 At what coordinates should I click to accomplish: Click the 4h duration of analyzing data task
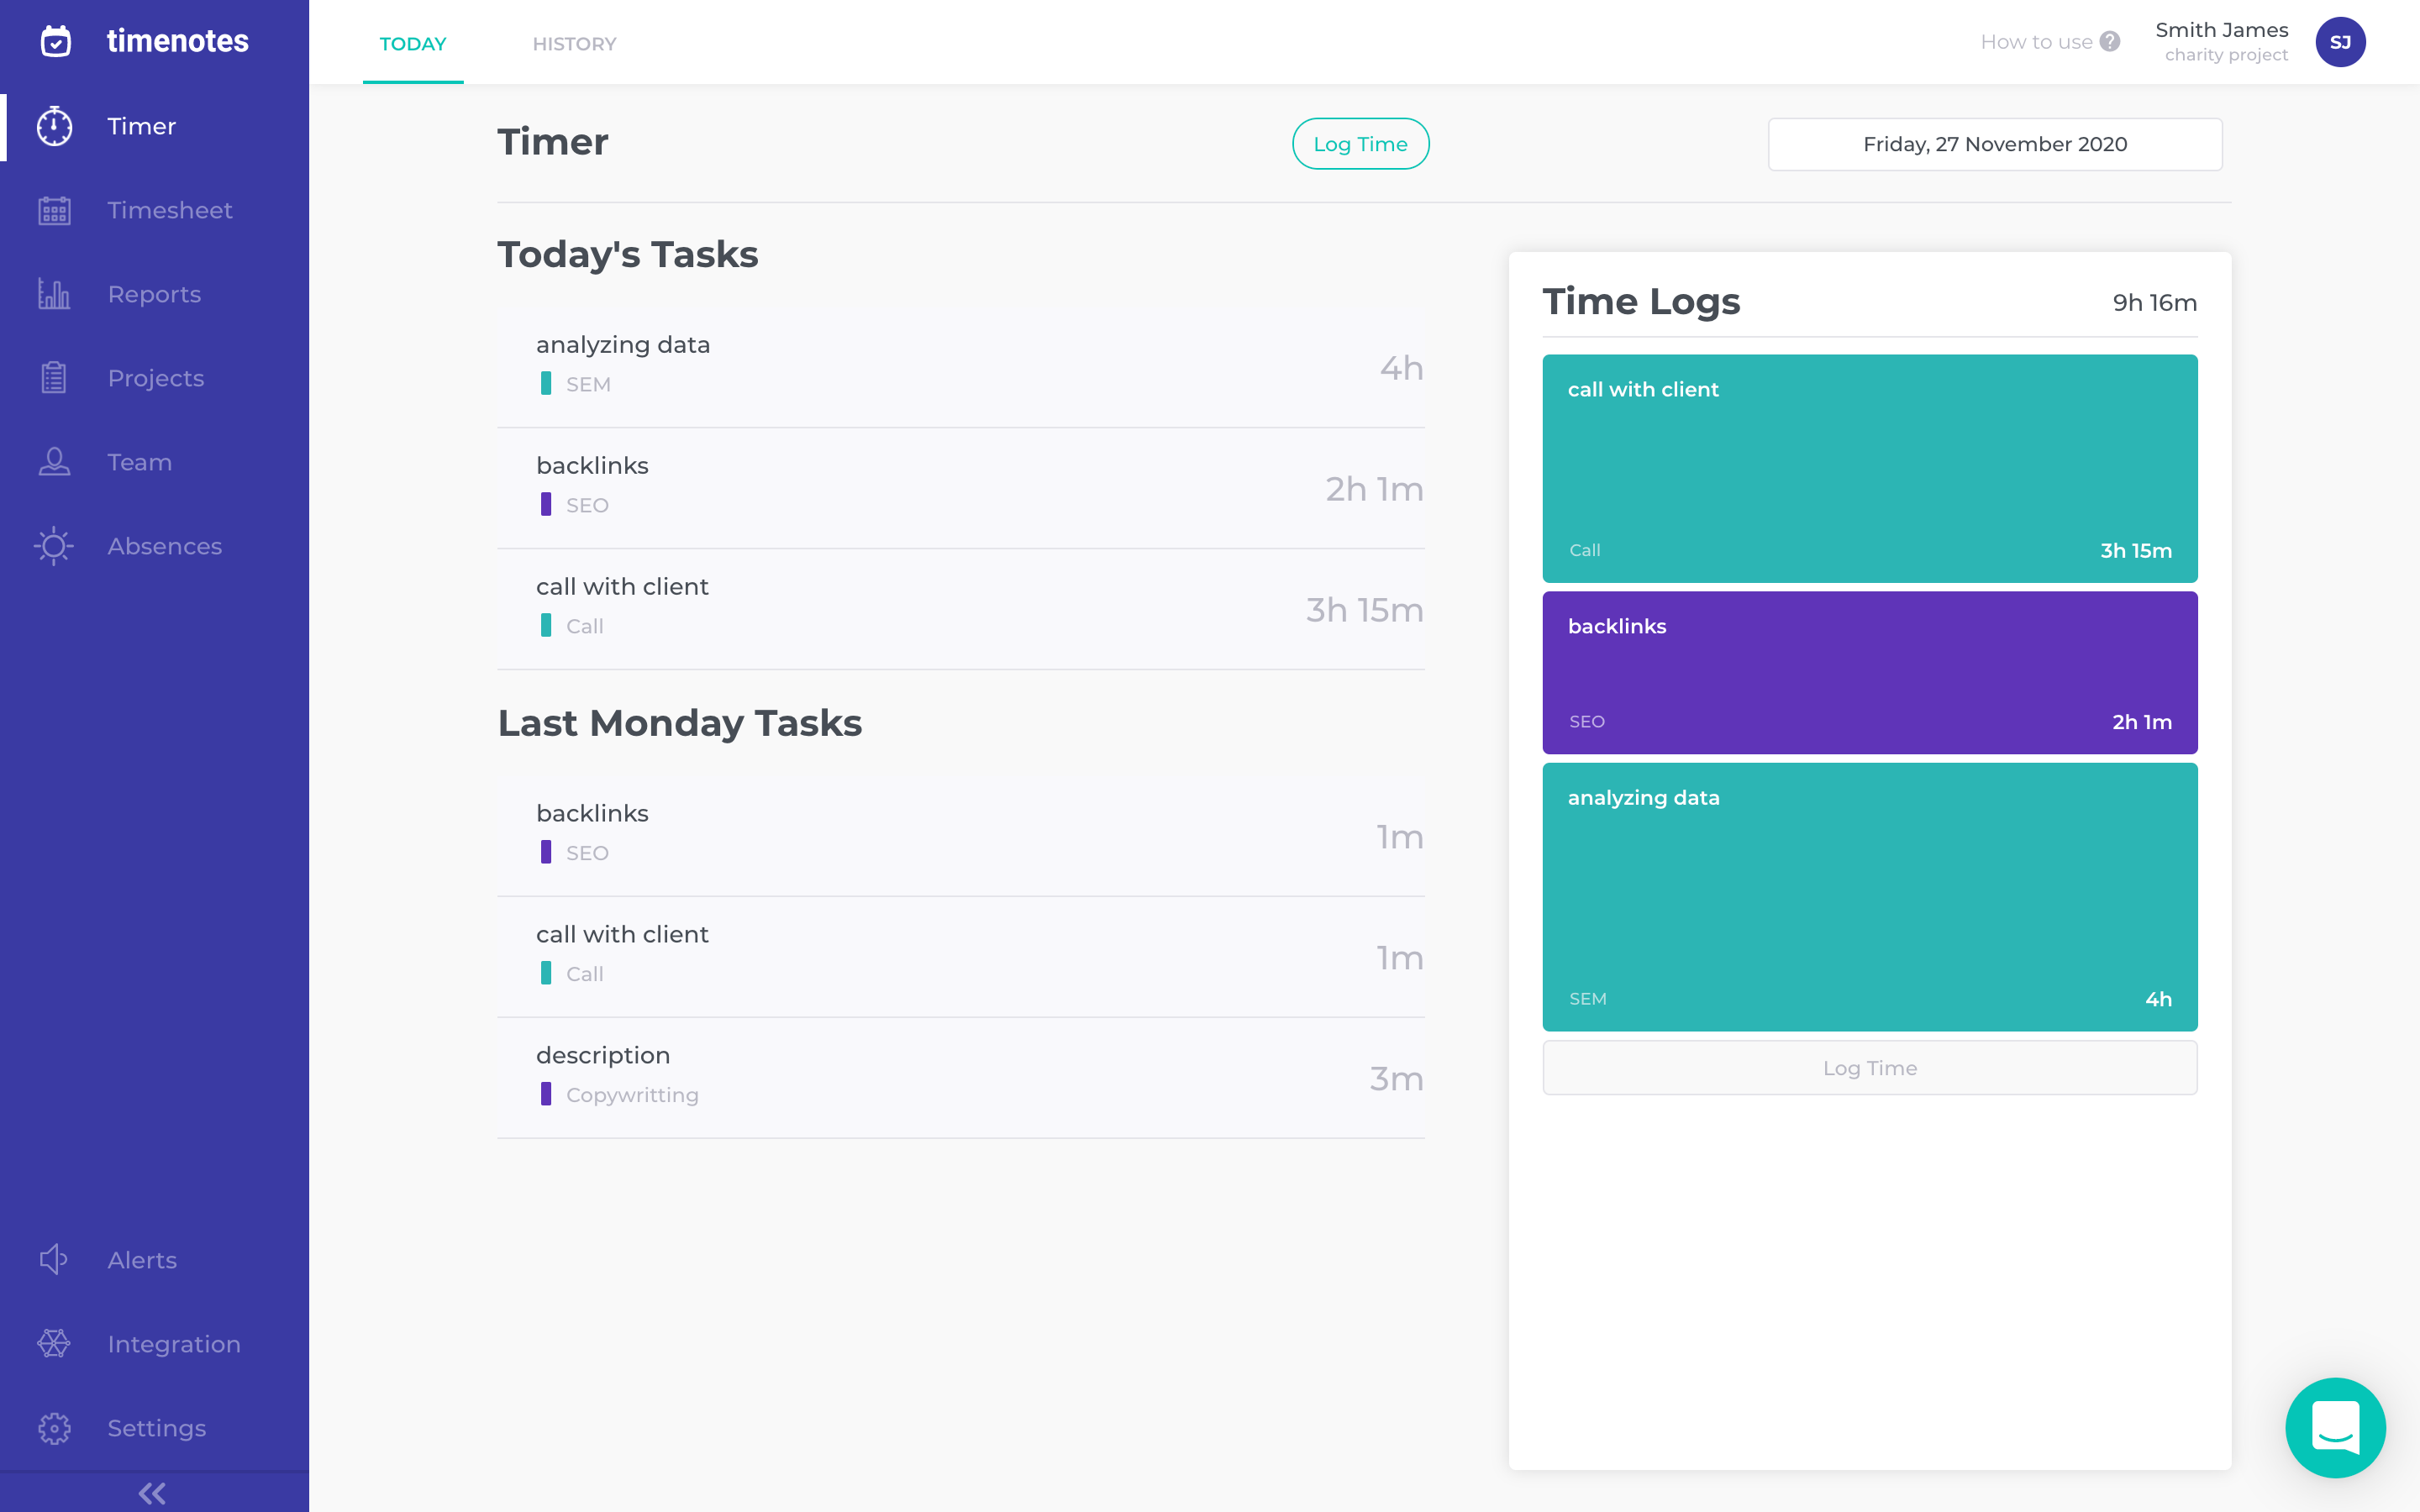[1401, 368]
